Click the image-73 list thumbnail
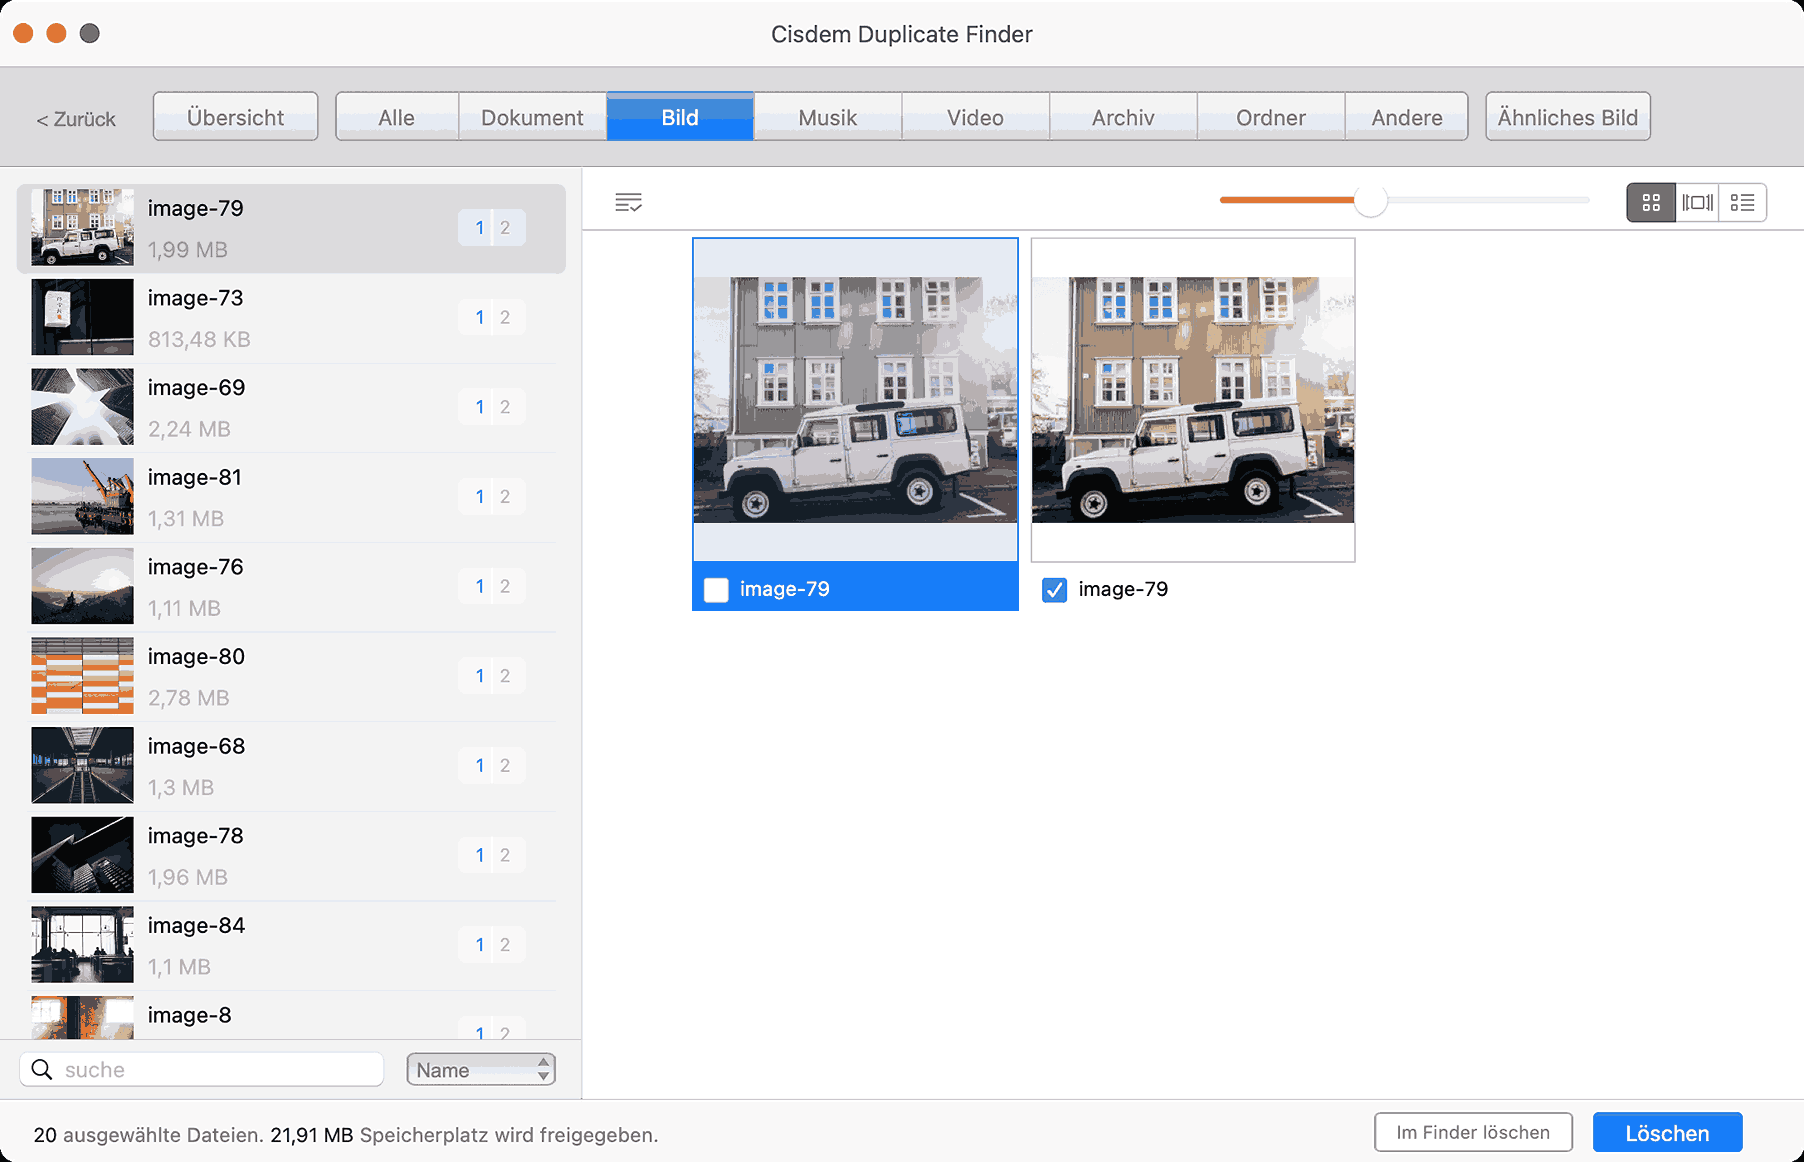The width and height of the screenshot is (1804, 1162). 82,317
